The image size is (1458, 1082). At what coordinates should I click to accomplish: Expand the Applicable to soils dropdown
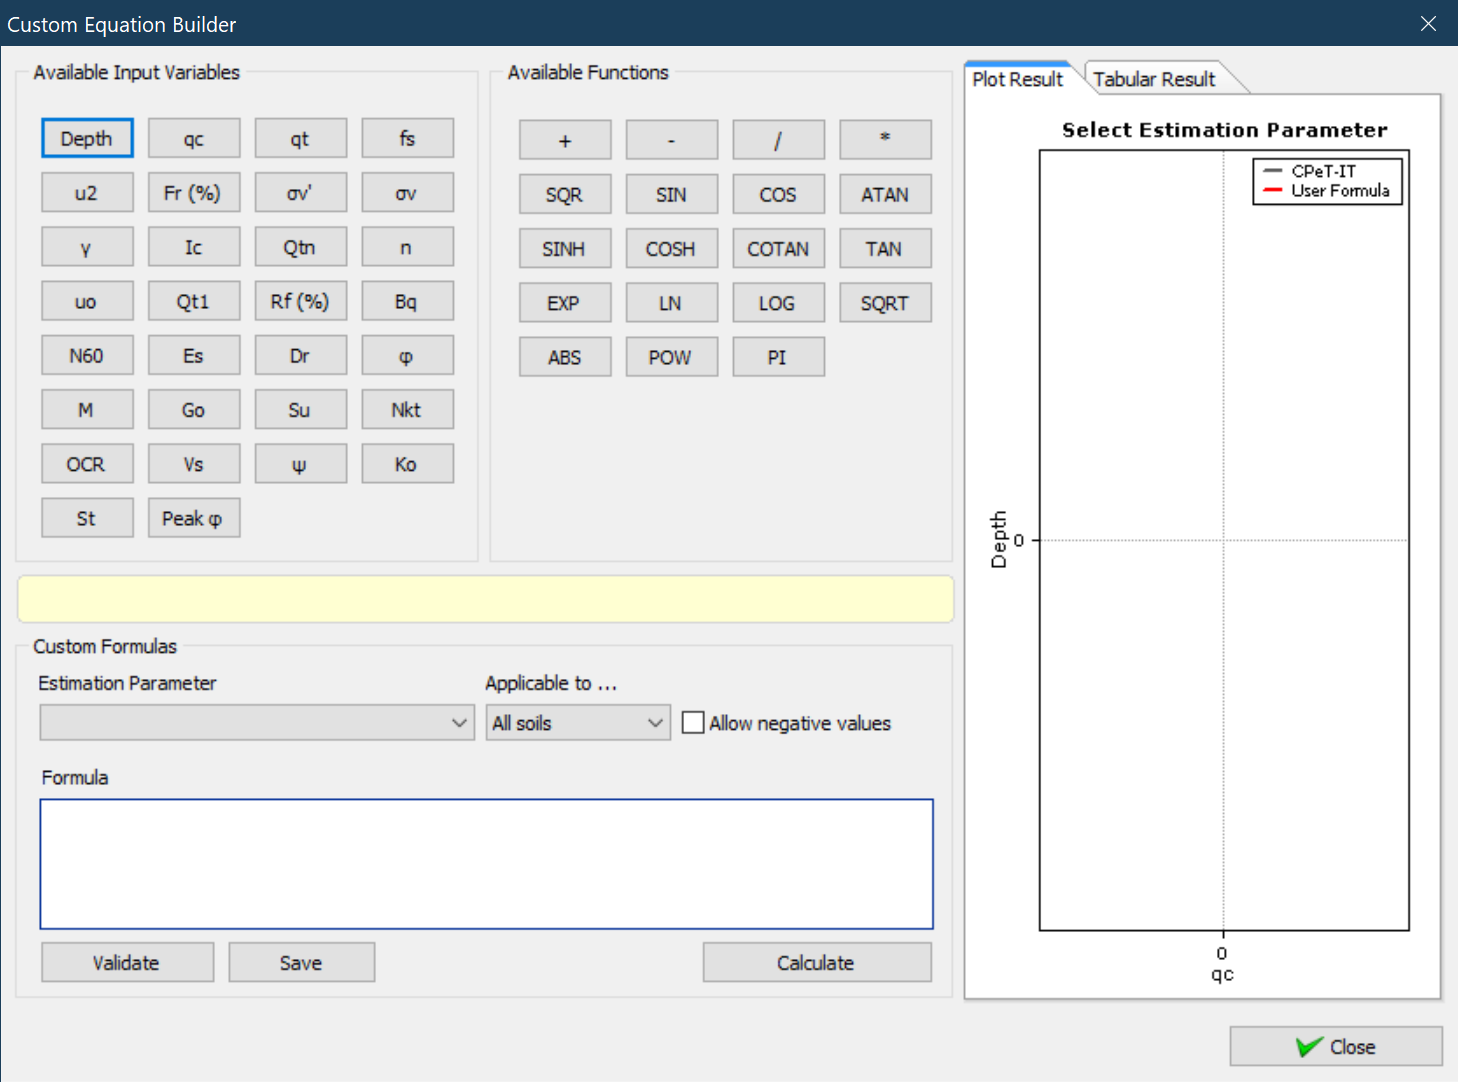(x=577, y=723)
